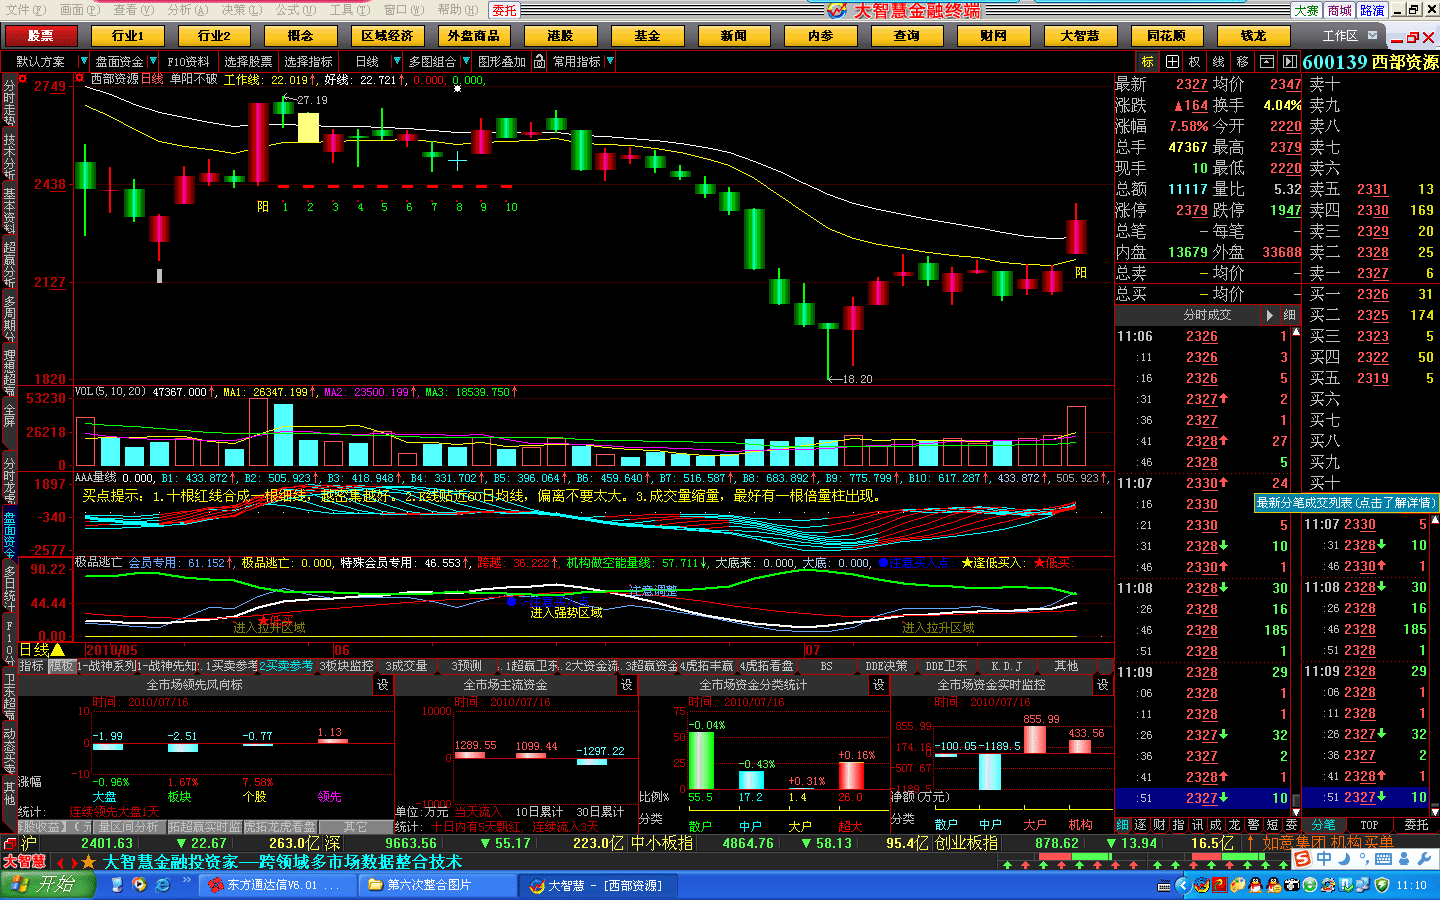Select 3板块监控 indicator tab

tap(346, 666)
